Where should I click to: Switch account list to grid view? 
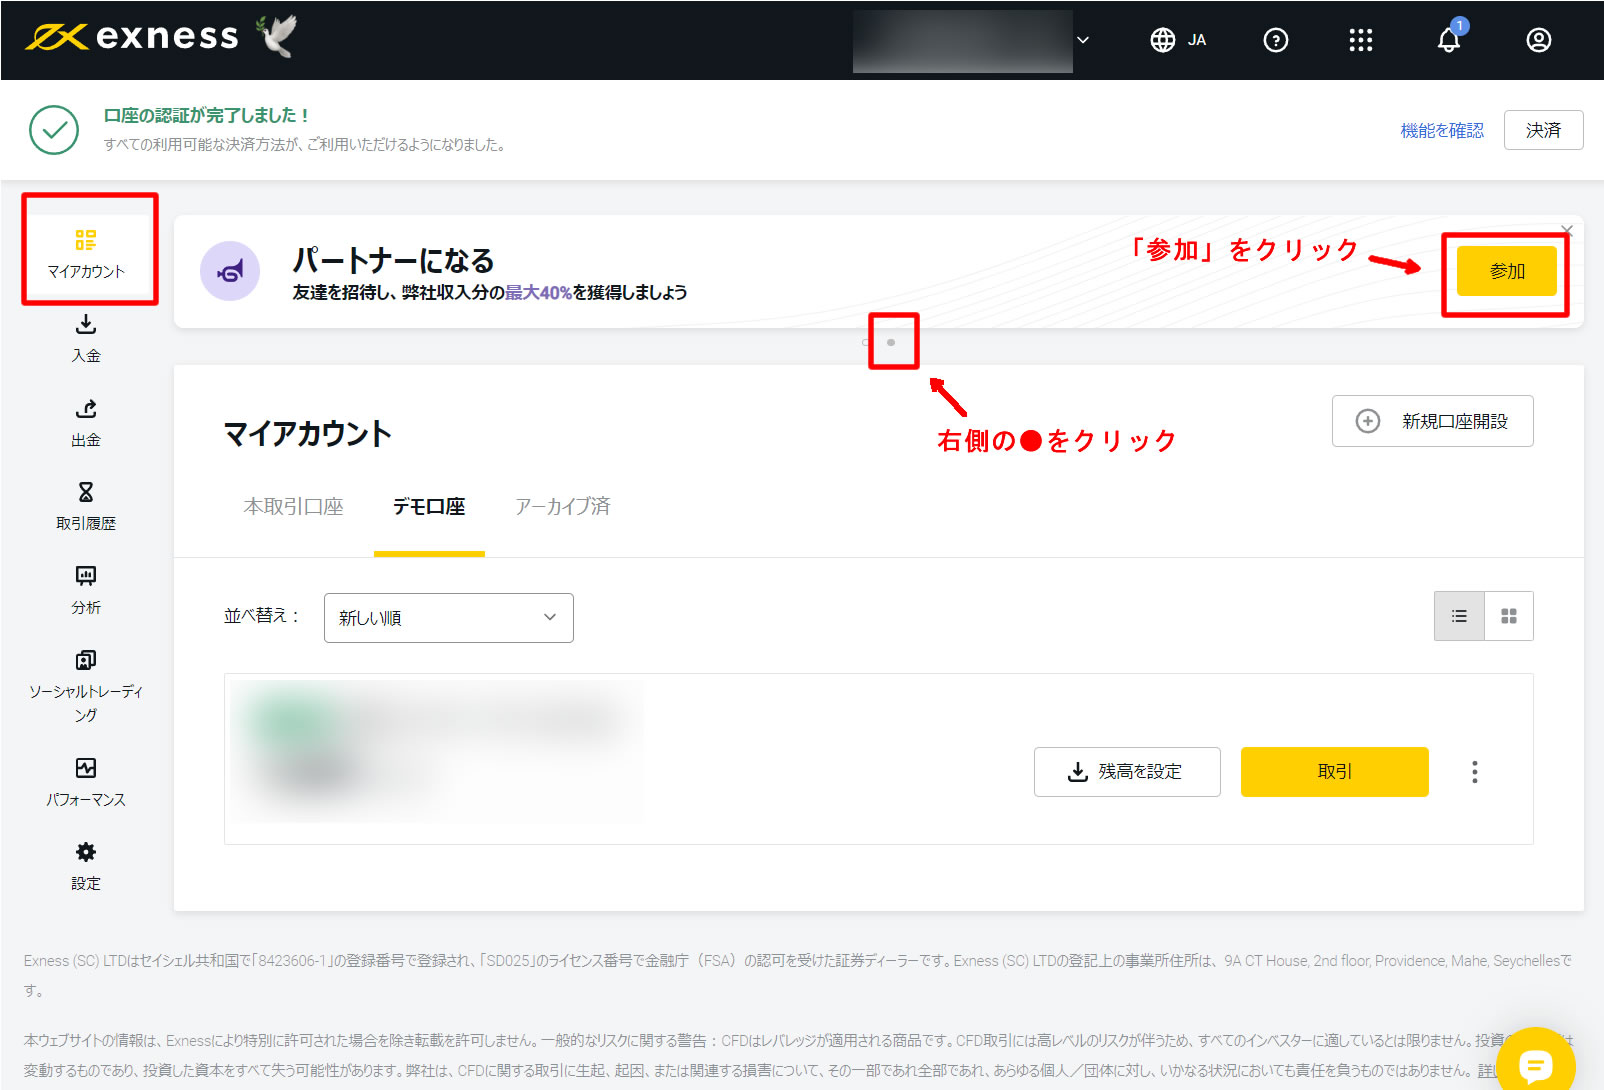point(1509,616)
